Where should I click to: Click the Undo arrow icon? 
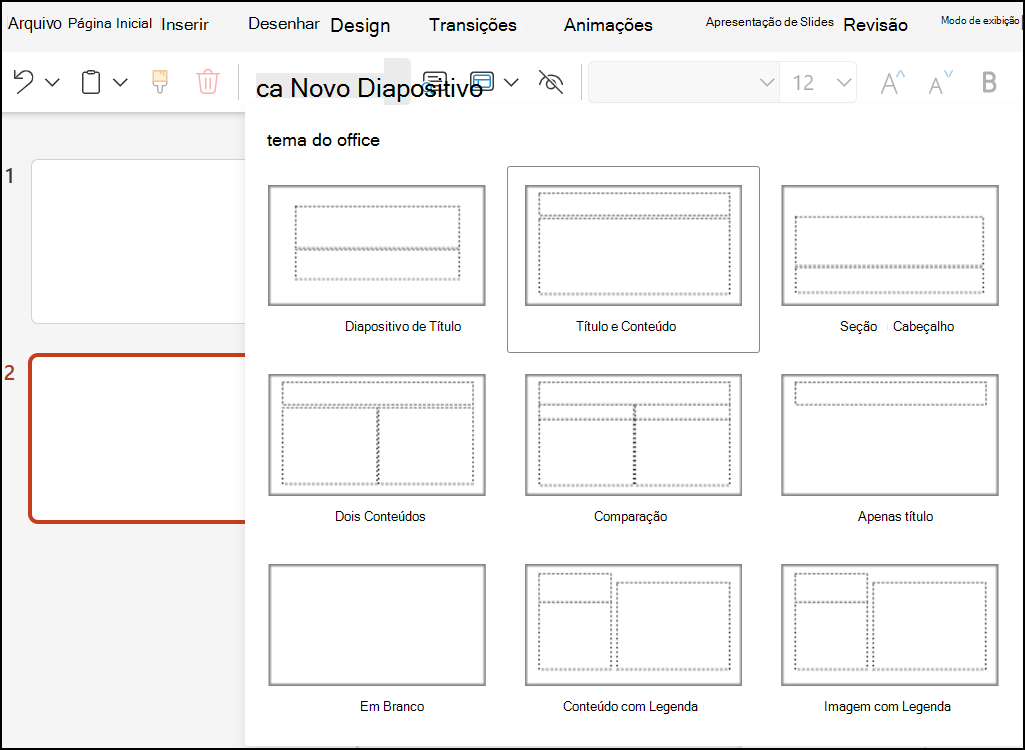coord(24,82)
